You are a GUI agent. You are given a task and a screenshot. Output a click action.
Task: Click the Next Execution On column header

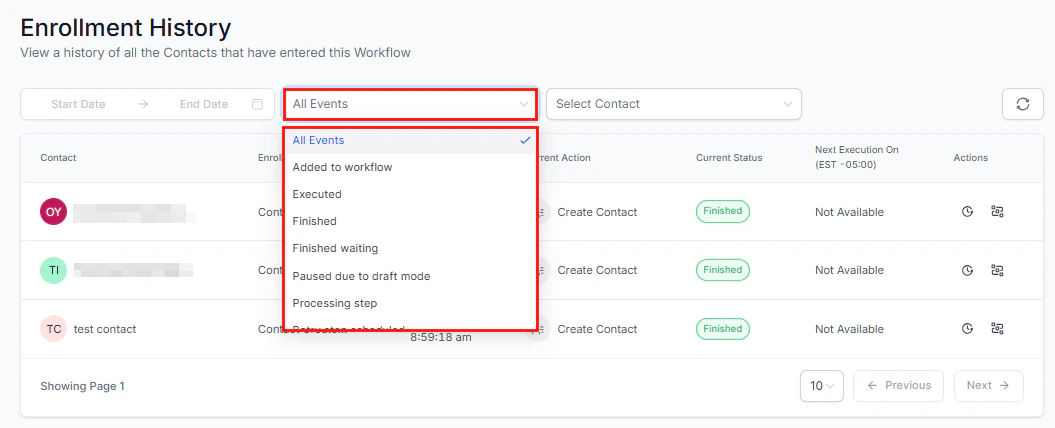pos(857,157)
